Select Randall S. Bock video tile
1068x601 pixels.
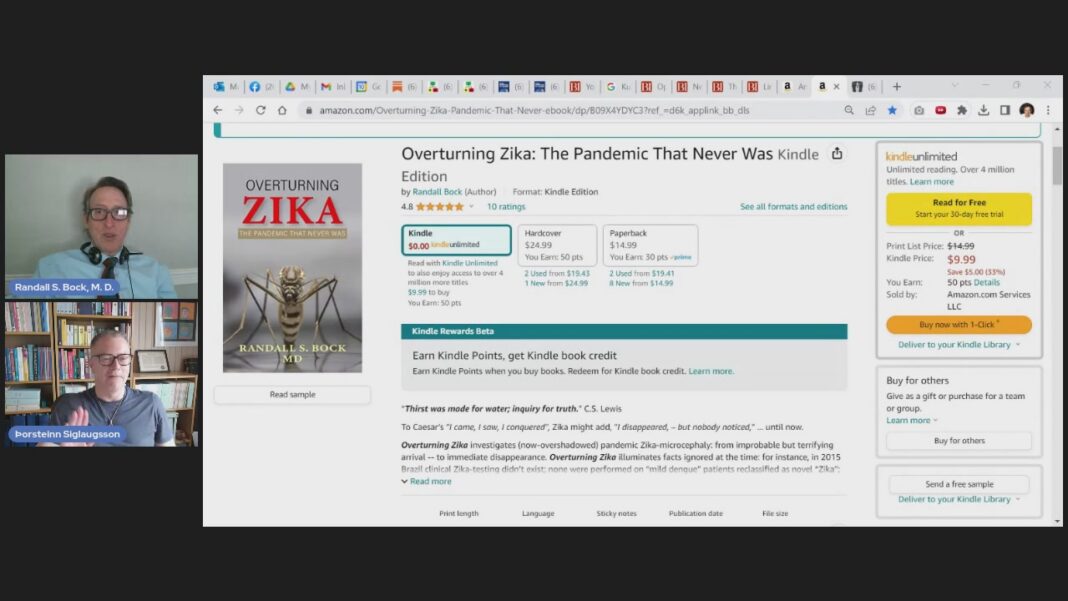[x=101, y=226]
